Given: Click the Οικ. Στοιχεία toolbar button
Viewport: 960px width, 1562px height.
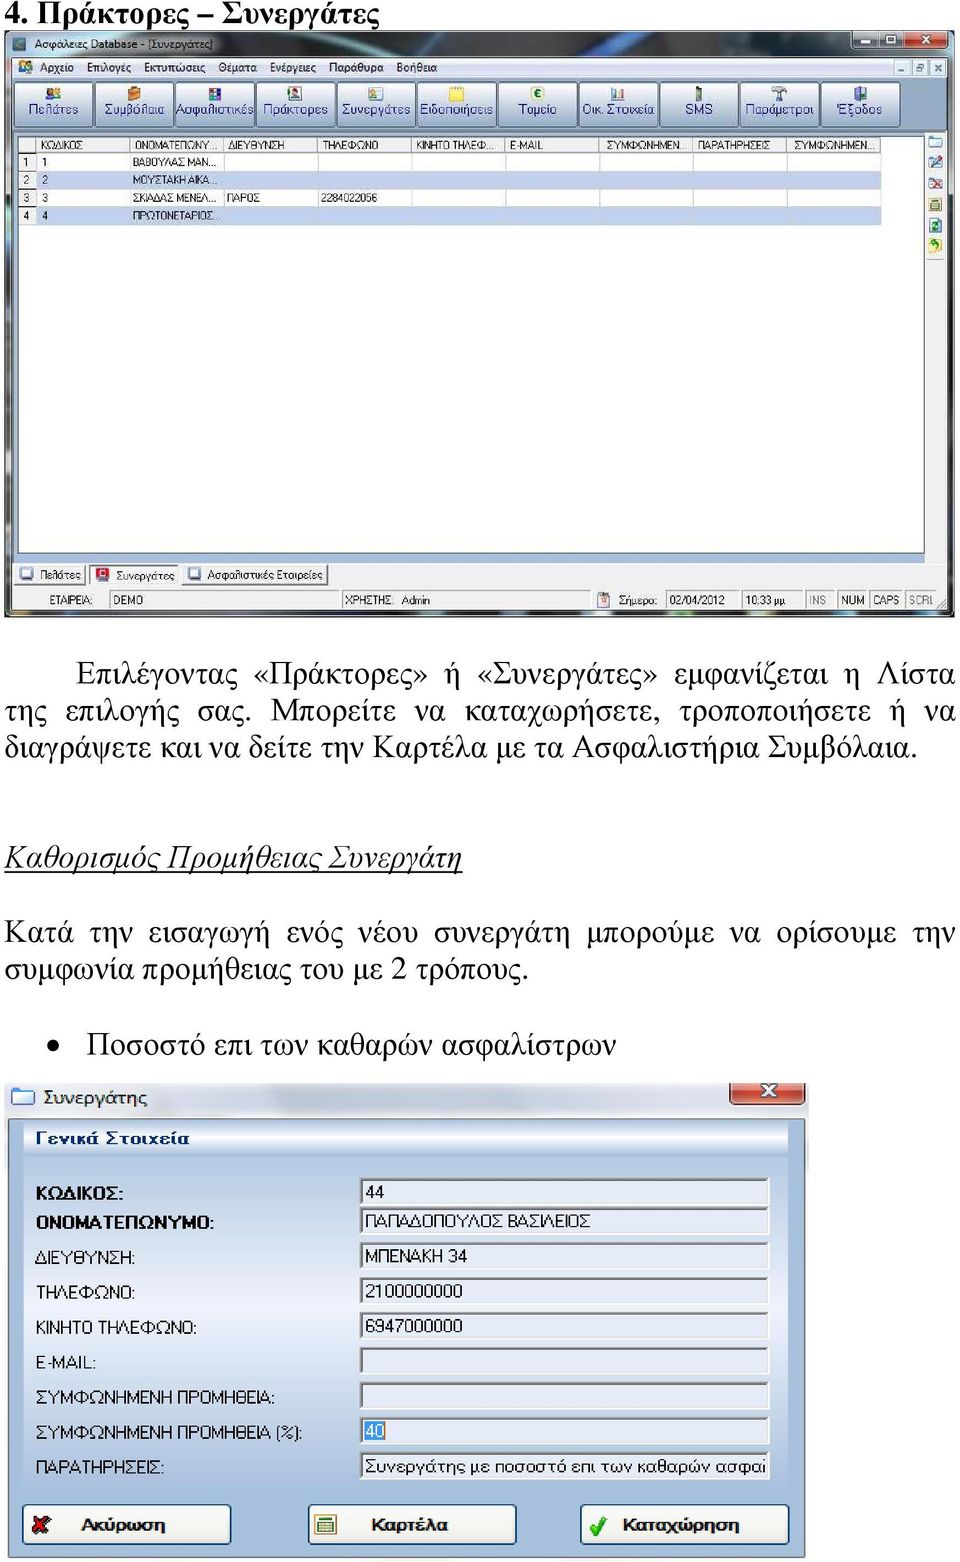Looking at the screenshot, I should (x=618, y=104).
